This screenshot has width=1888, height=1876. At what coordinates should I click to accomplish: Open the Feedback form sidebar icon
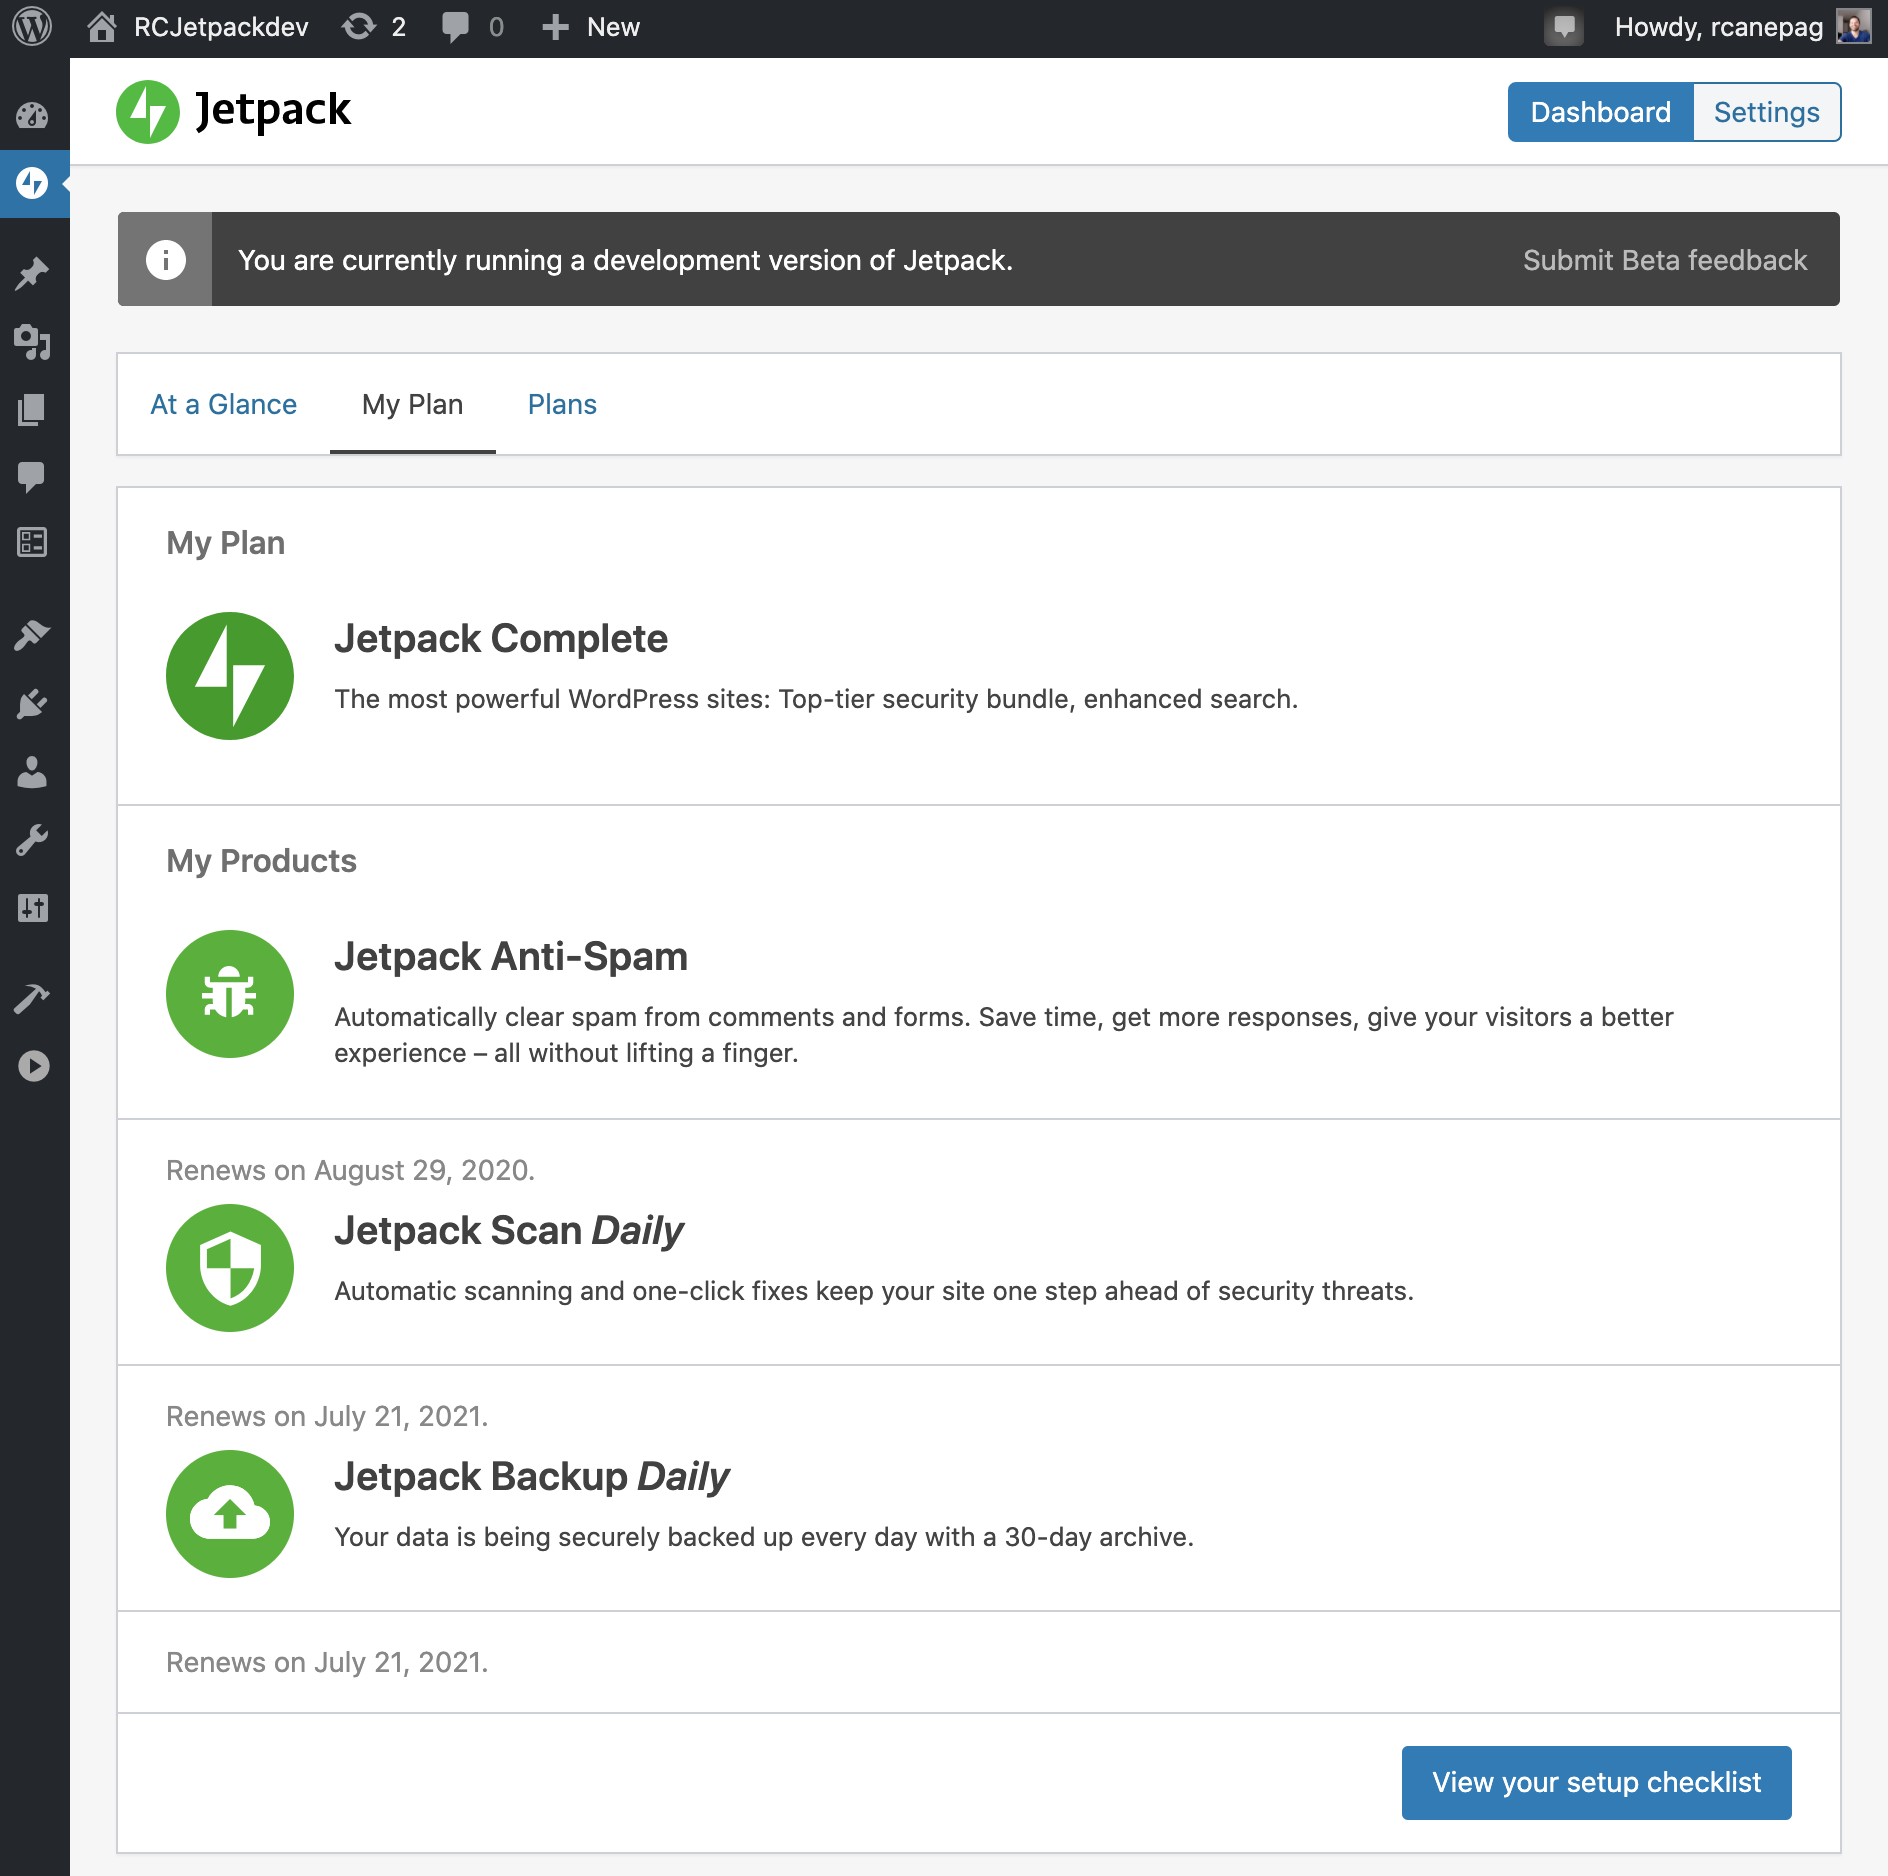pyautogui.click(x=33, y=543)
